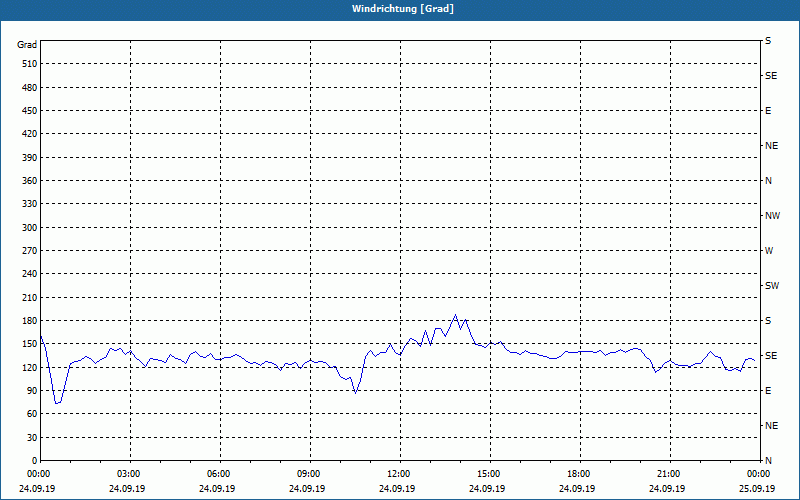Click the 21:00 time label

point(667,474)
